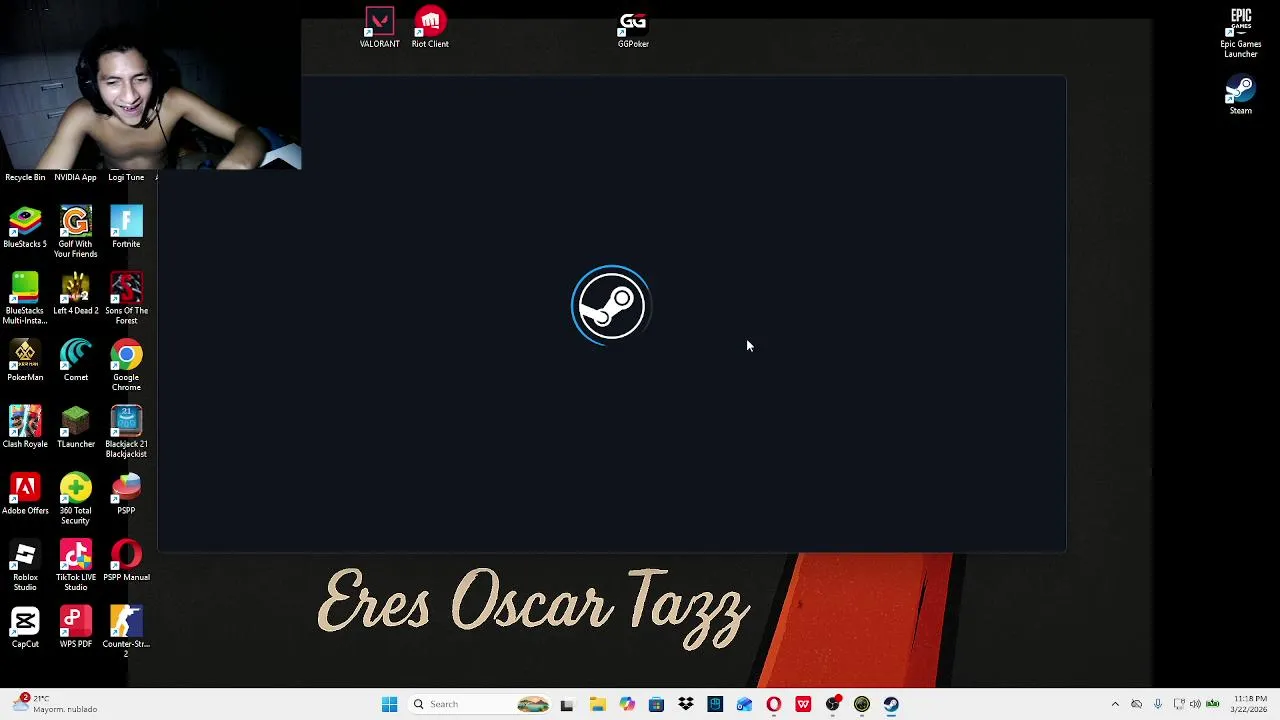Open the clock and date panel
This screenshot has height=720, width=1280.
point(1250,704)
